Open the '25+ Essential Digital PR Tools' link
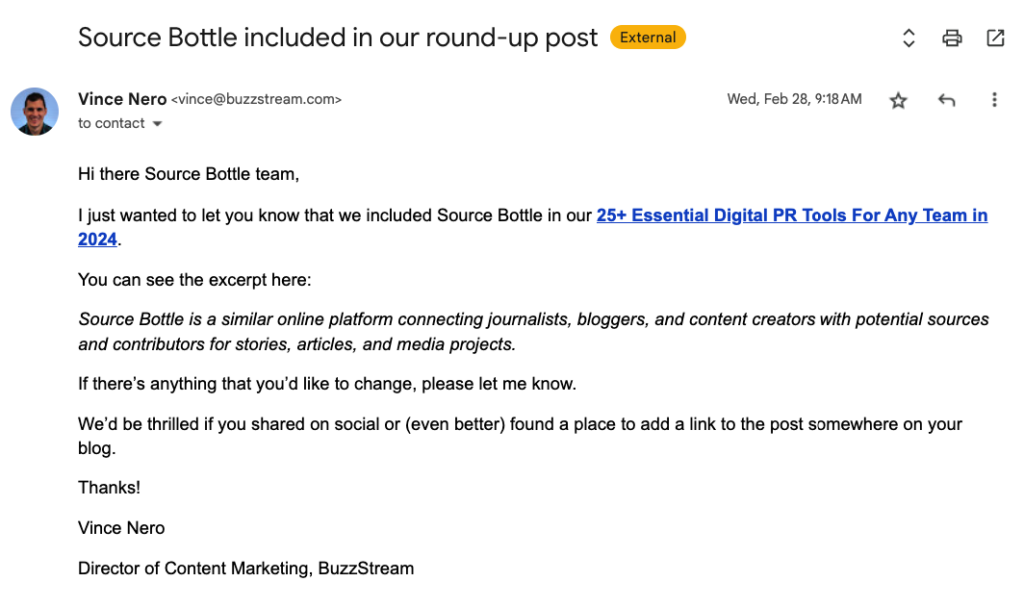1024x607 pixels. click(791, 215)
